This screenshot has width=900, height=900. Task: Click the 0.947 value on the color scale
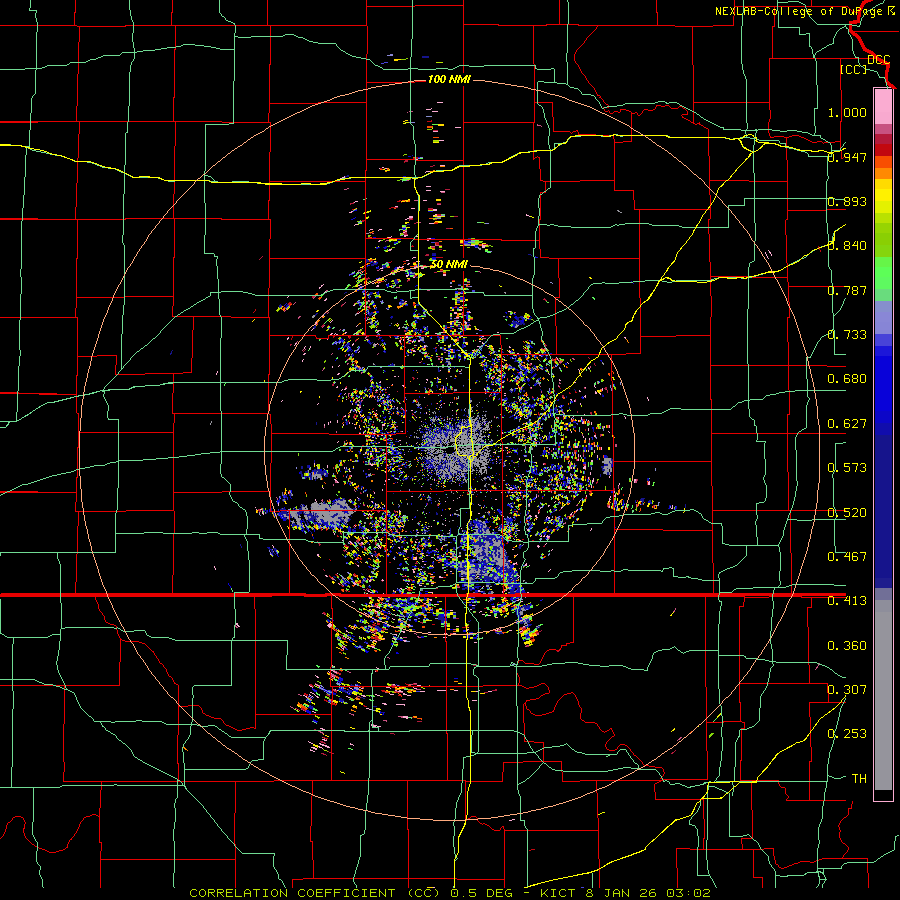click(x=847, y=157)
